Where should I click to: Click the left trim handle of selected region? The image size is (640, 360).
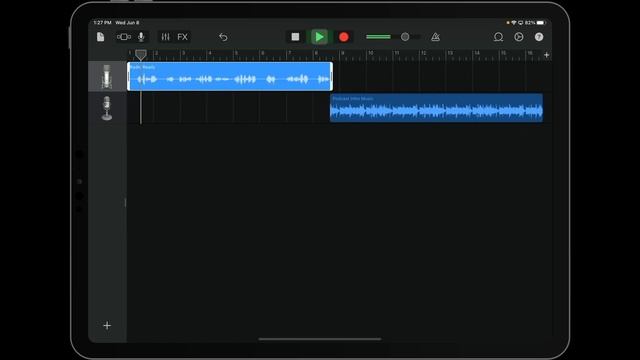click(x=129, y=76)
